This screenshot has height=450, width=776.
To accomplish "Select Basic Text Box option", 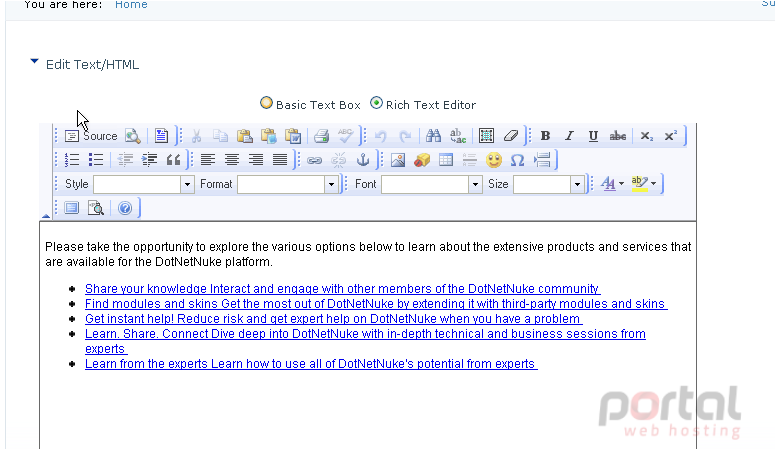I will pos(266,103).
